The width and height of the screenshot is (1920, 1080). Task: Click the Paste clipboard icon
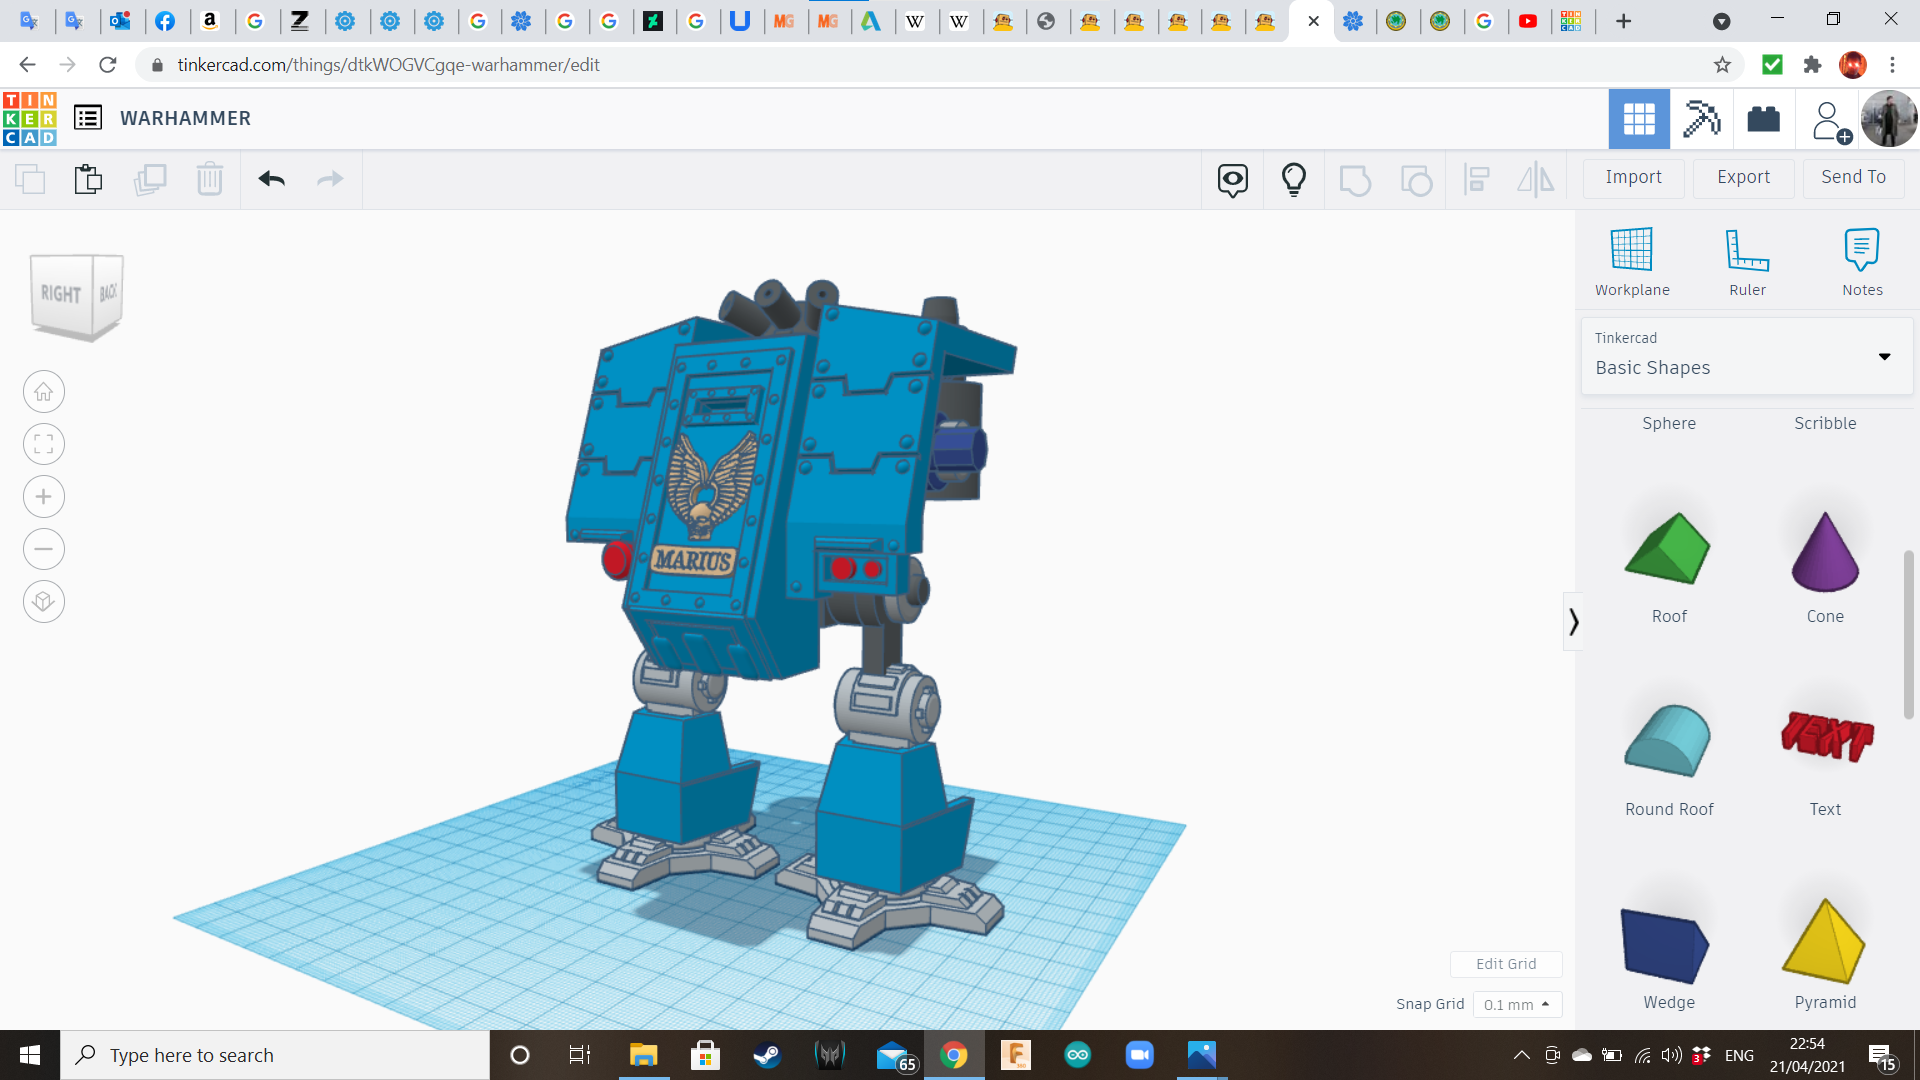(x=88, y=179)
